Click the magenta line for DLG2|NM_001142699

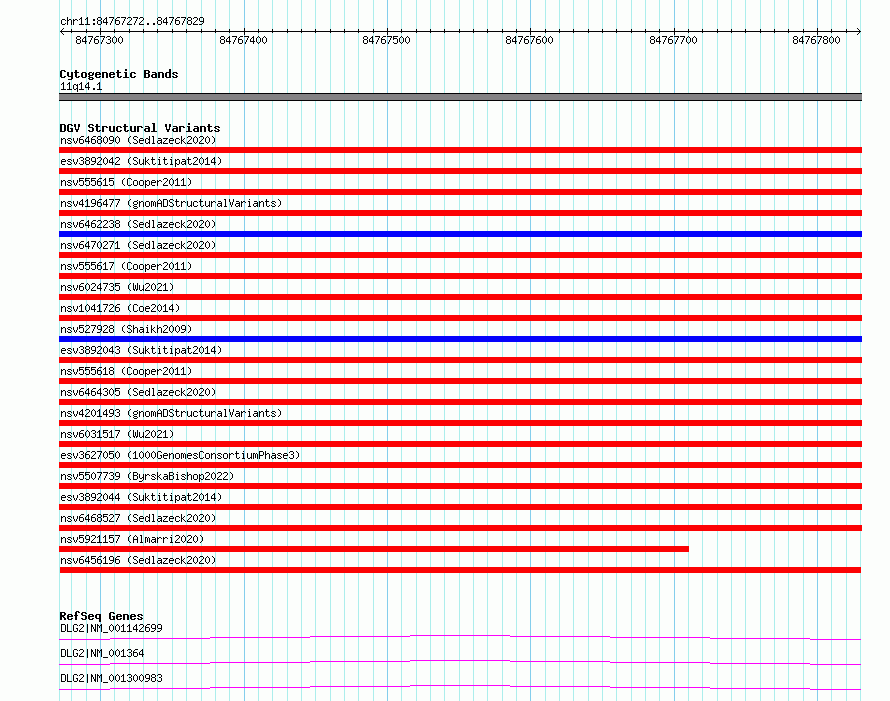[460, 637]
